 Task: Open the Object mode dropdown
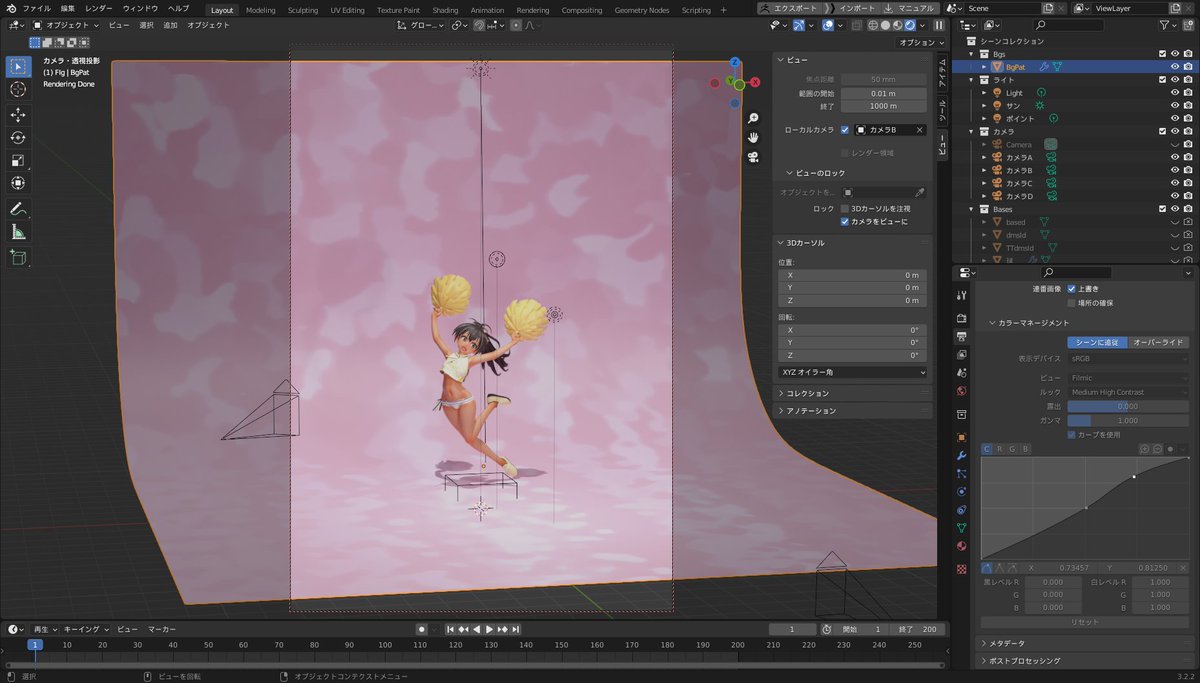(66, 25)
